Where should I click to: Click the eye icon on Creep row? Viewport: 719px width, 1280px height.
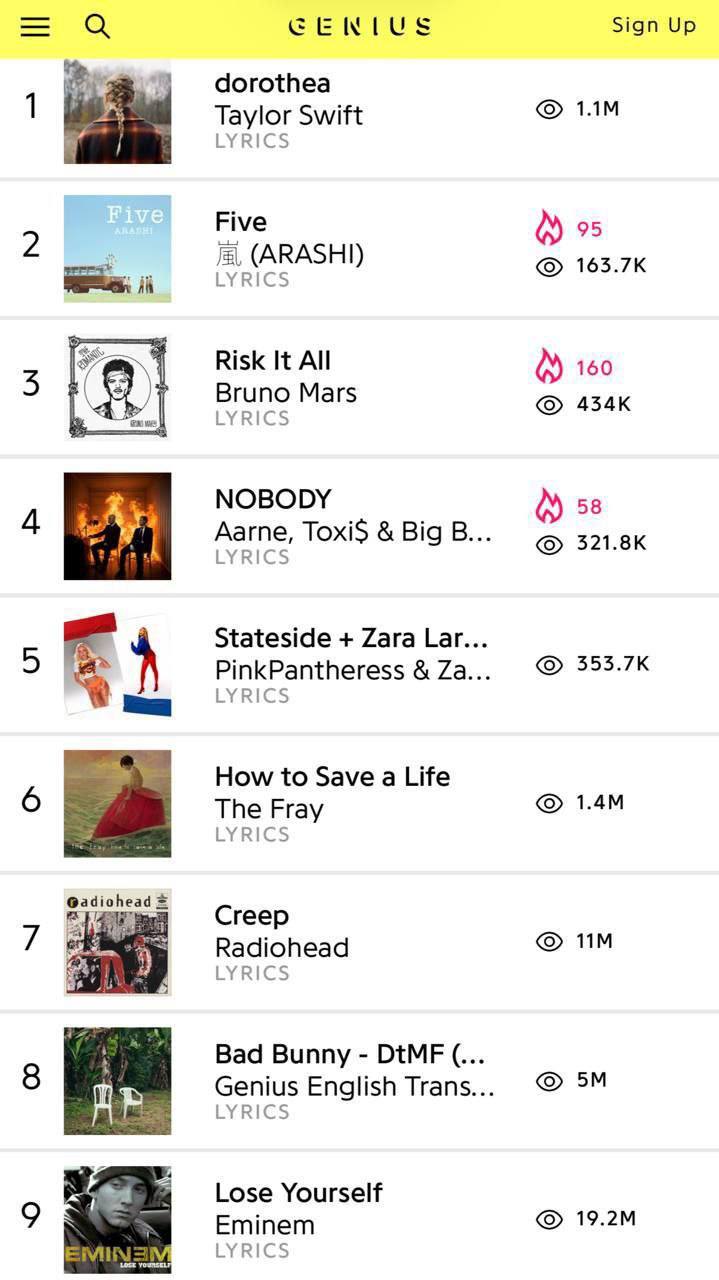pyautogui.click(x=549, y=941)
